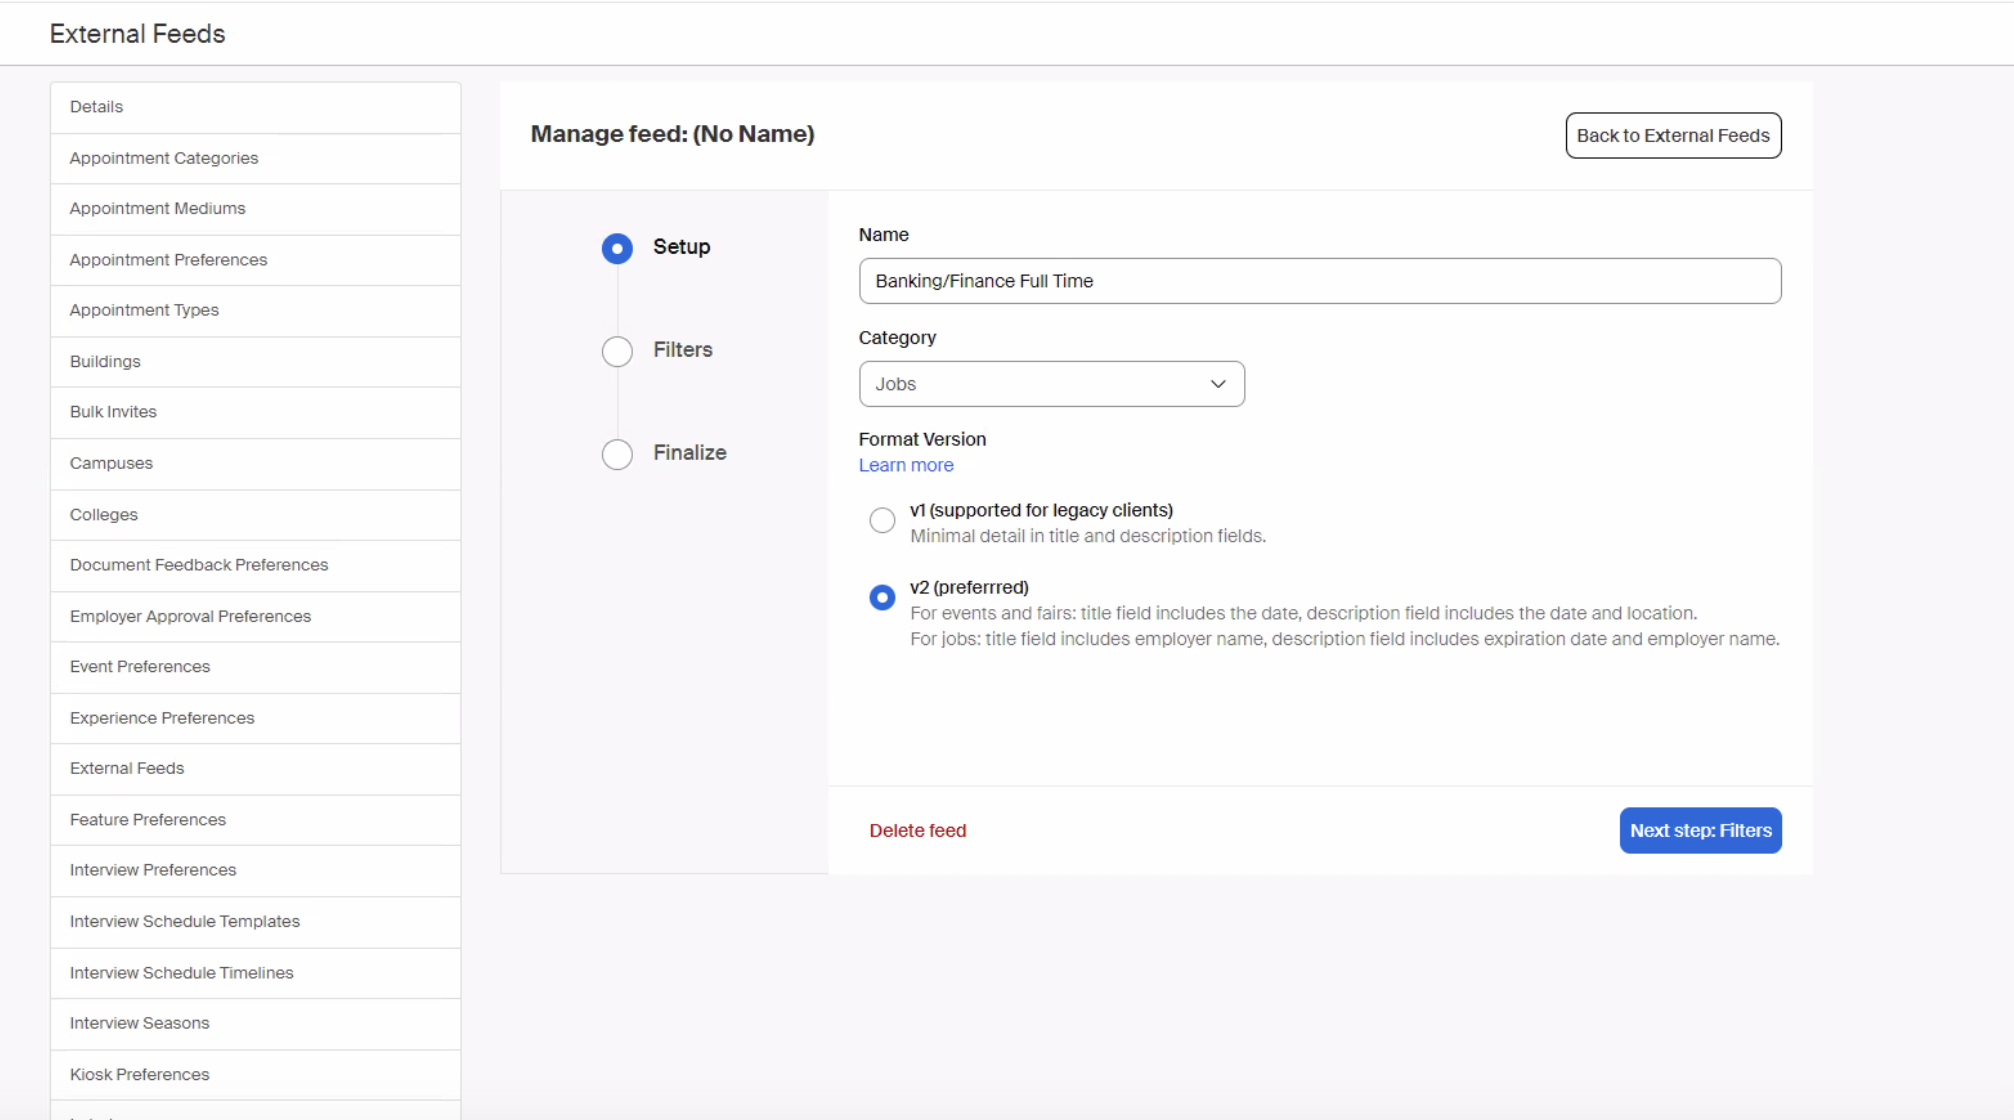Go to Details sidebar item
The image size is (2014, 1120).
[x=96, y=106]
